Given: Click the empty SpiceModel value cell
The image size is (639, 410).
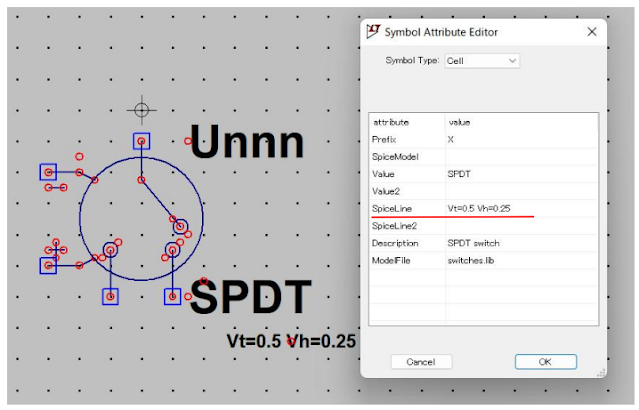Looking at the screenshot, I should point(521,157).
